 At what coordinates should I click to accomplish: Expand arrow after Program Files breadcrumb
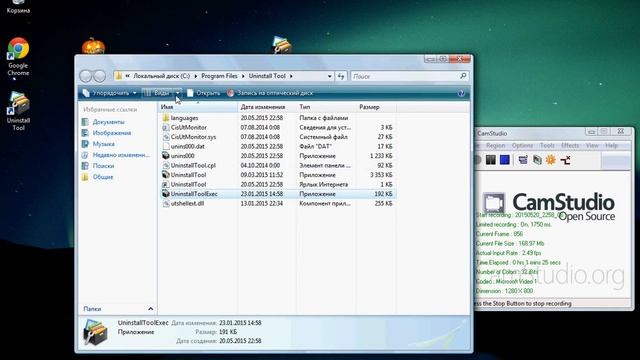[243, 76]
